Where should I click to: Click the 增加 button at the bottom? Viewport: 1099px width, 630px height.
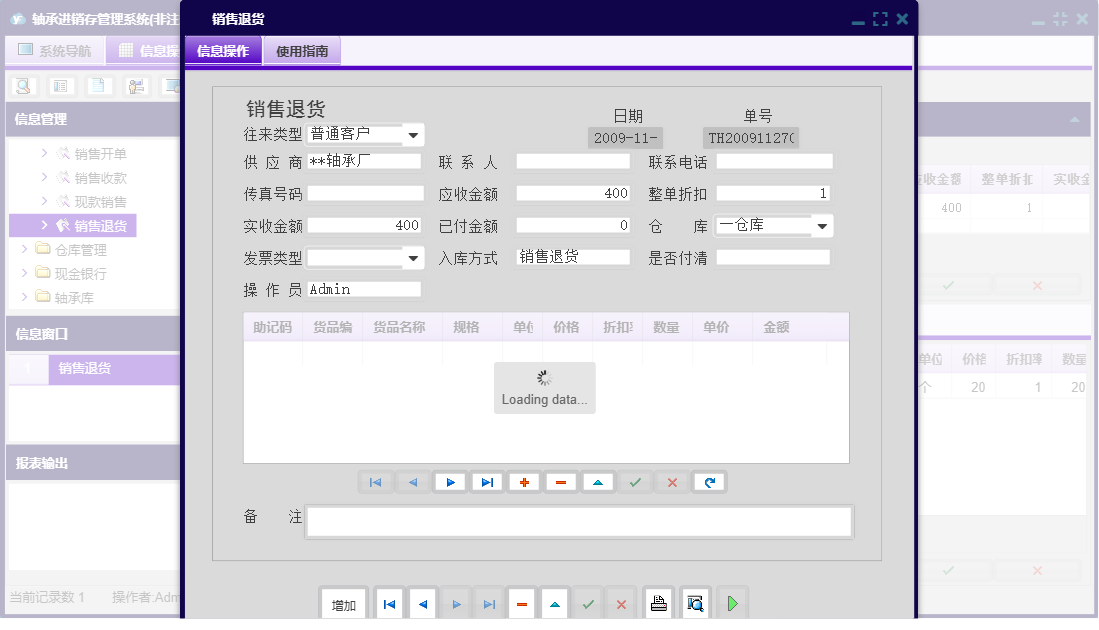coord(343,602)
